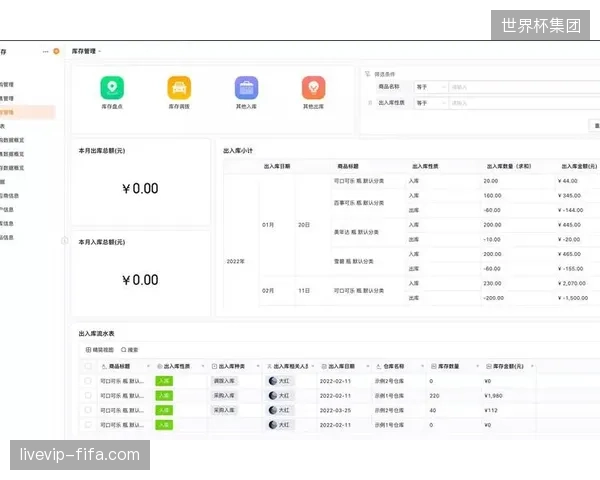Image resolution: width=600 pixels, height=480 pixels.
Task: Click the 搜索 magnifier icon
Action: pos(124,350)
